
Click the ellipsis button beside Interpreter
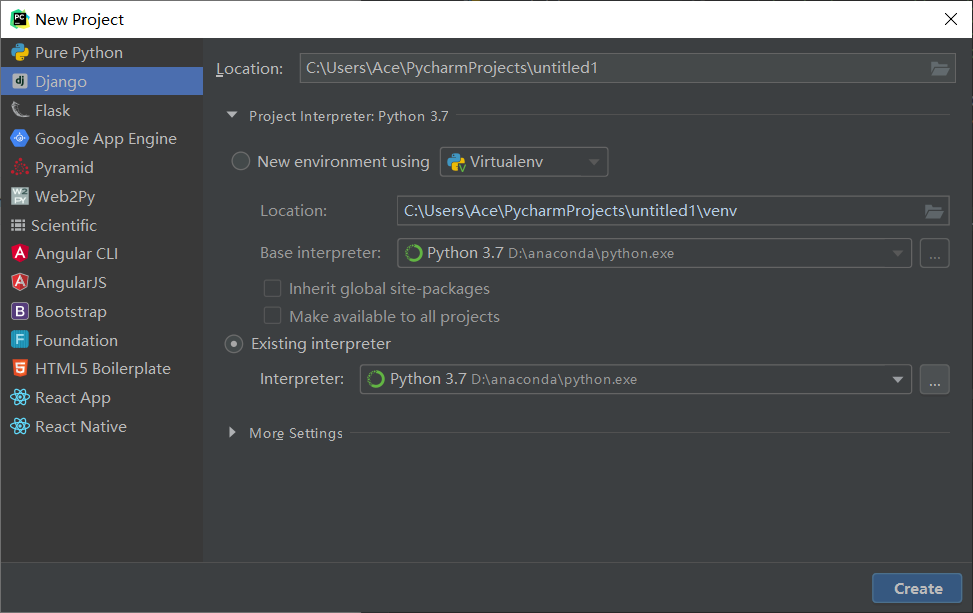pyautogui.click(x=935, y=379)
